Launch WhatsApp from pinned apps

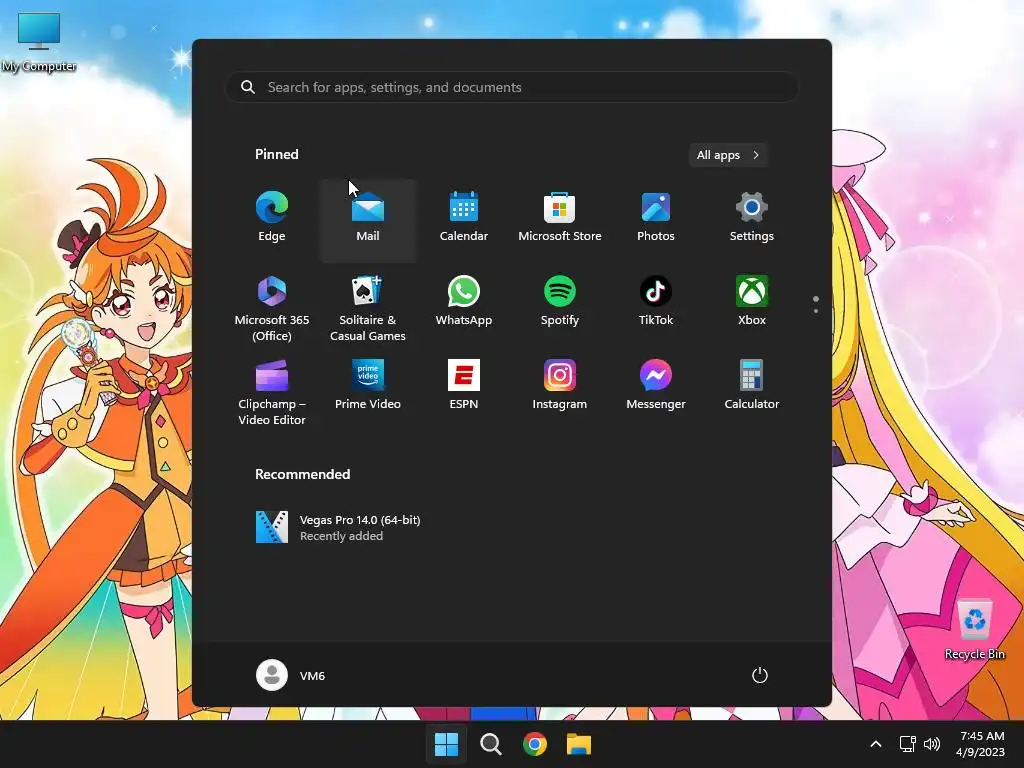pyautogui.click(x=464, y=302)
